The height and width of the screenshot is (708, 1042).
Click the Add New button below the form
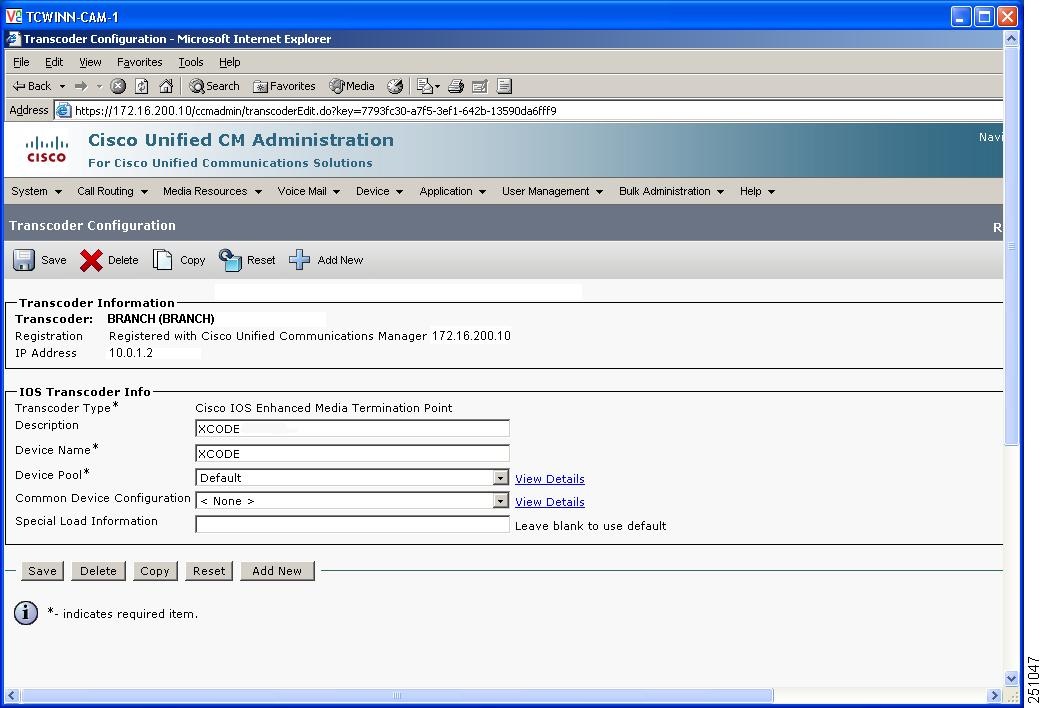(277, 570)
